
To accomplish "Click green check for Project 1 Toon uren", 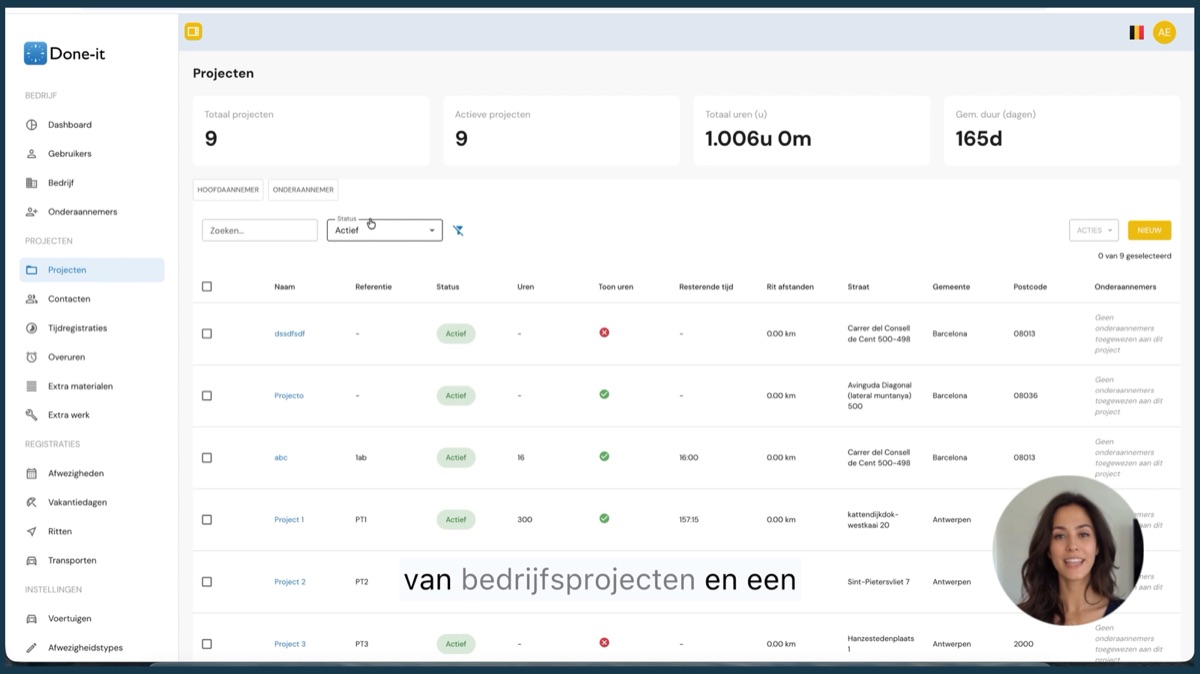I will pos(604,518).
